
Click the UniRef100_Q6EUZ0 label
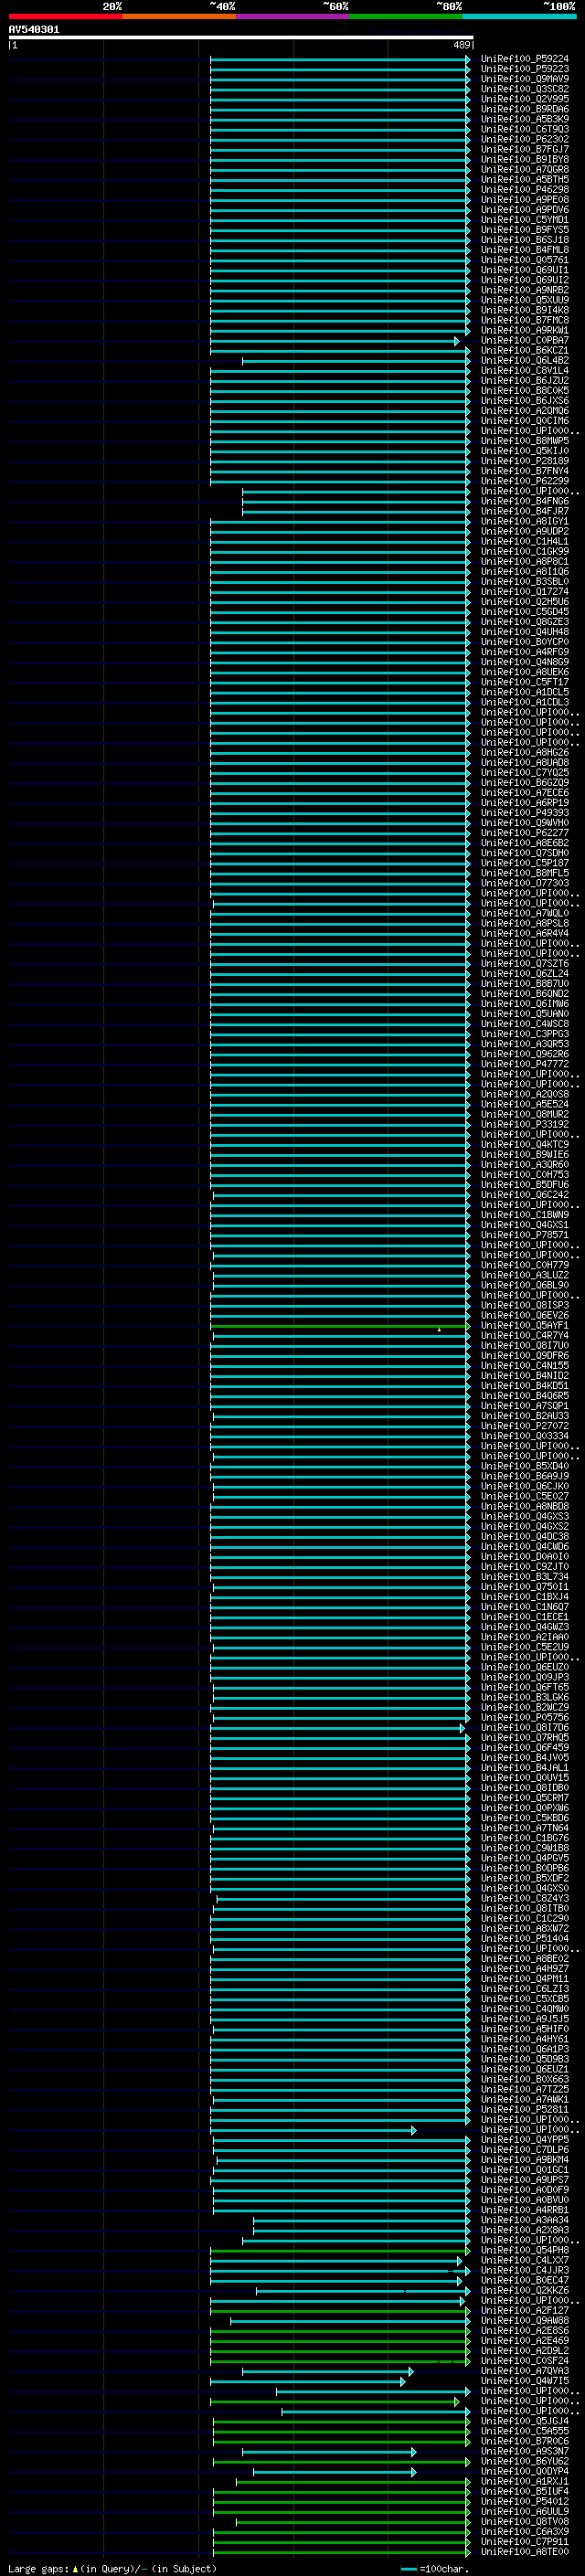click(524, 1667)
